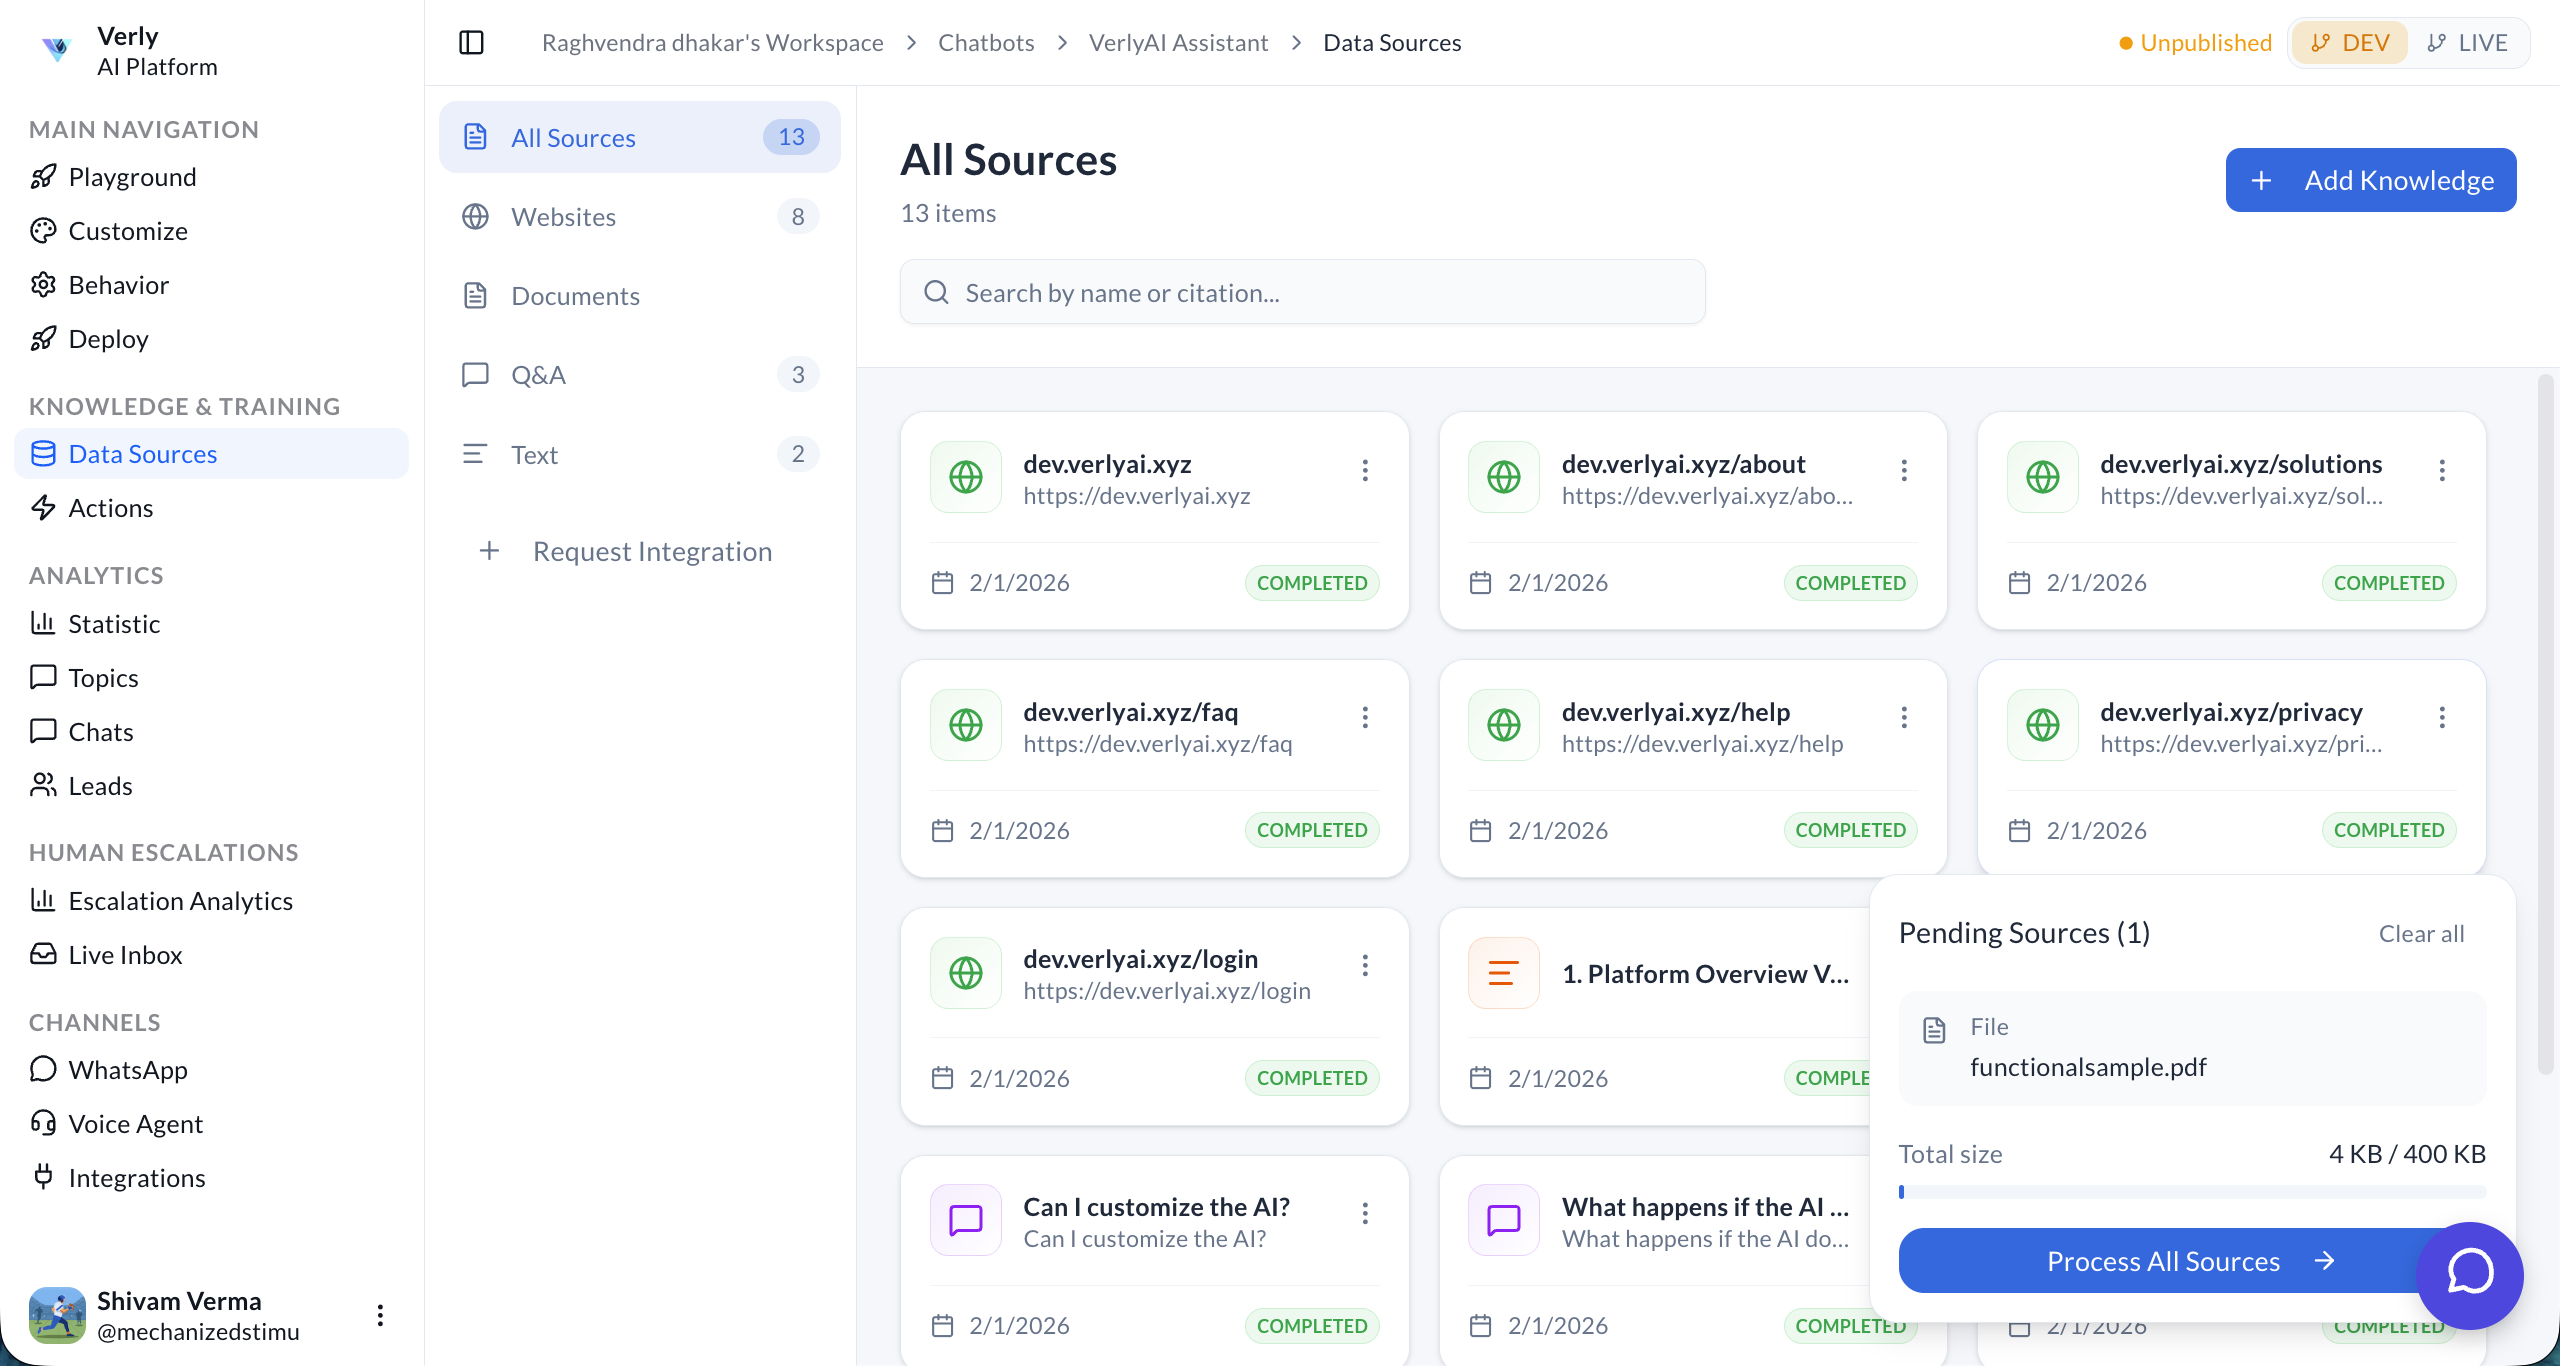Open options menu for dev.verlyai.xyz/about card
Viewport: 2560px width, 1366px height.
pos(1904,470)
